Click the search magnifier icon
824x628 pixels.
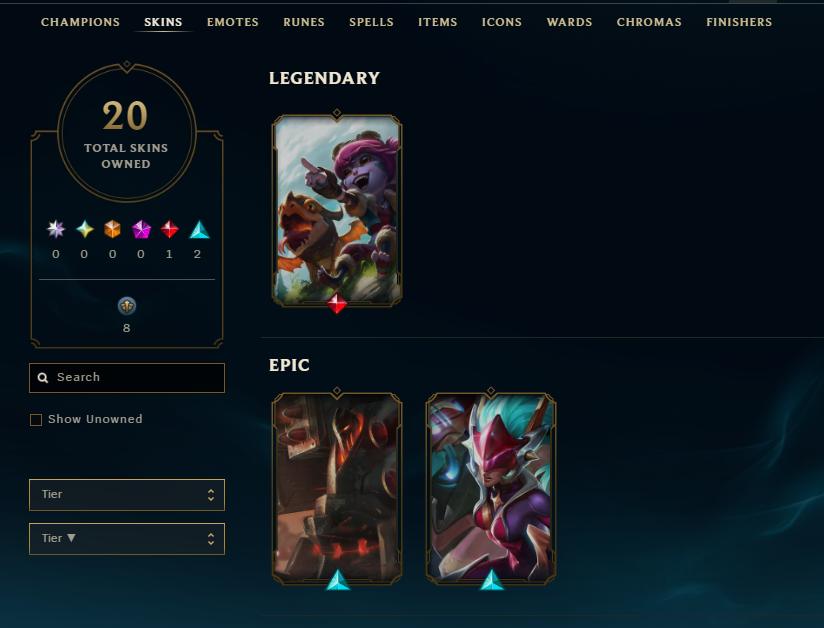tap(43, 377)
